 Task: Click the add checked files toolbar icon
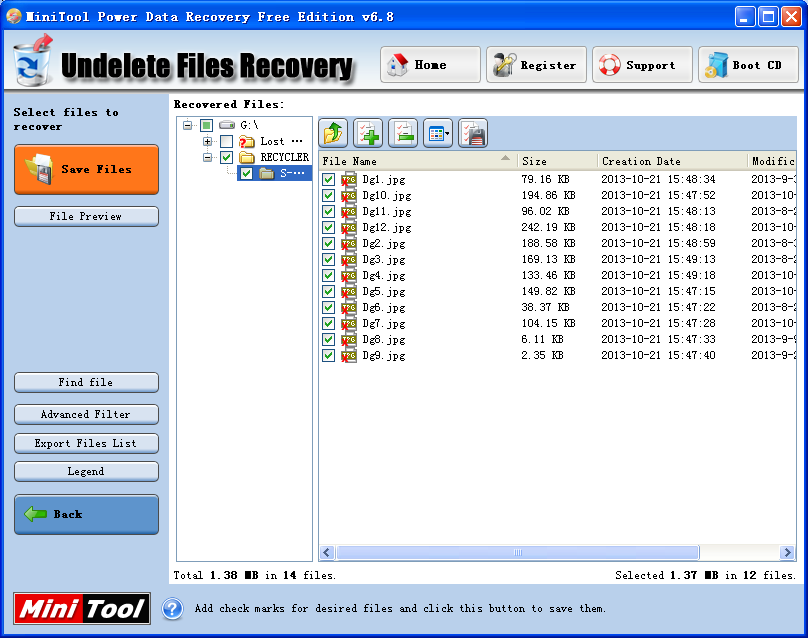(368, 133)
